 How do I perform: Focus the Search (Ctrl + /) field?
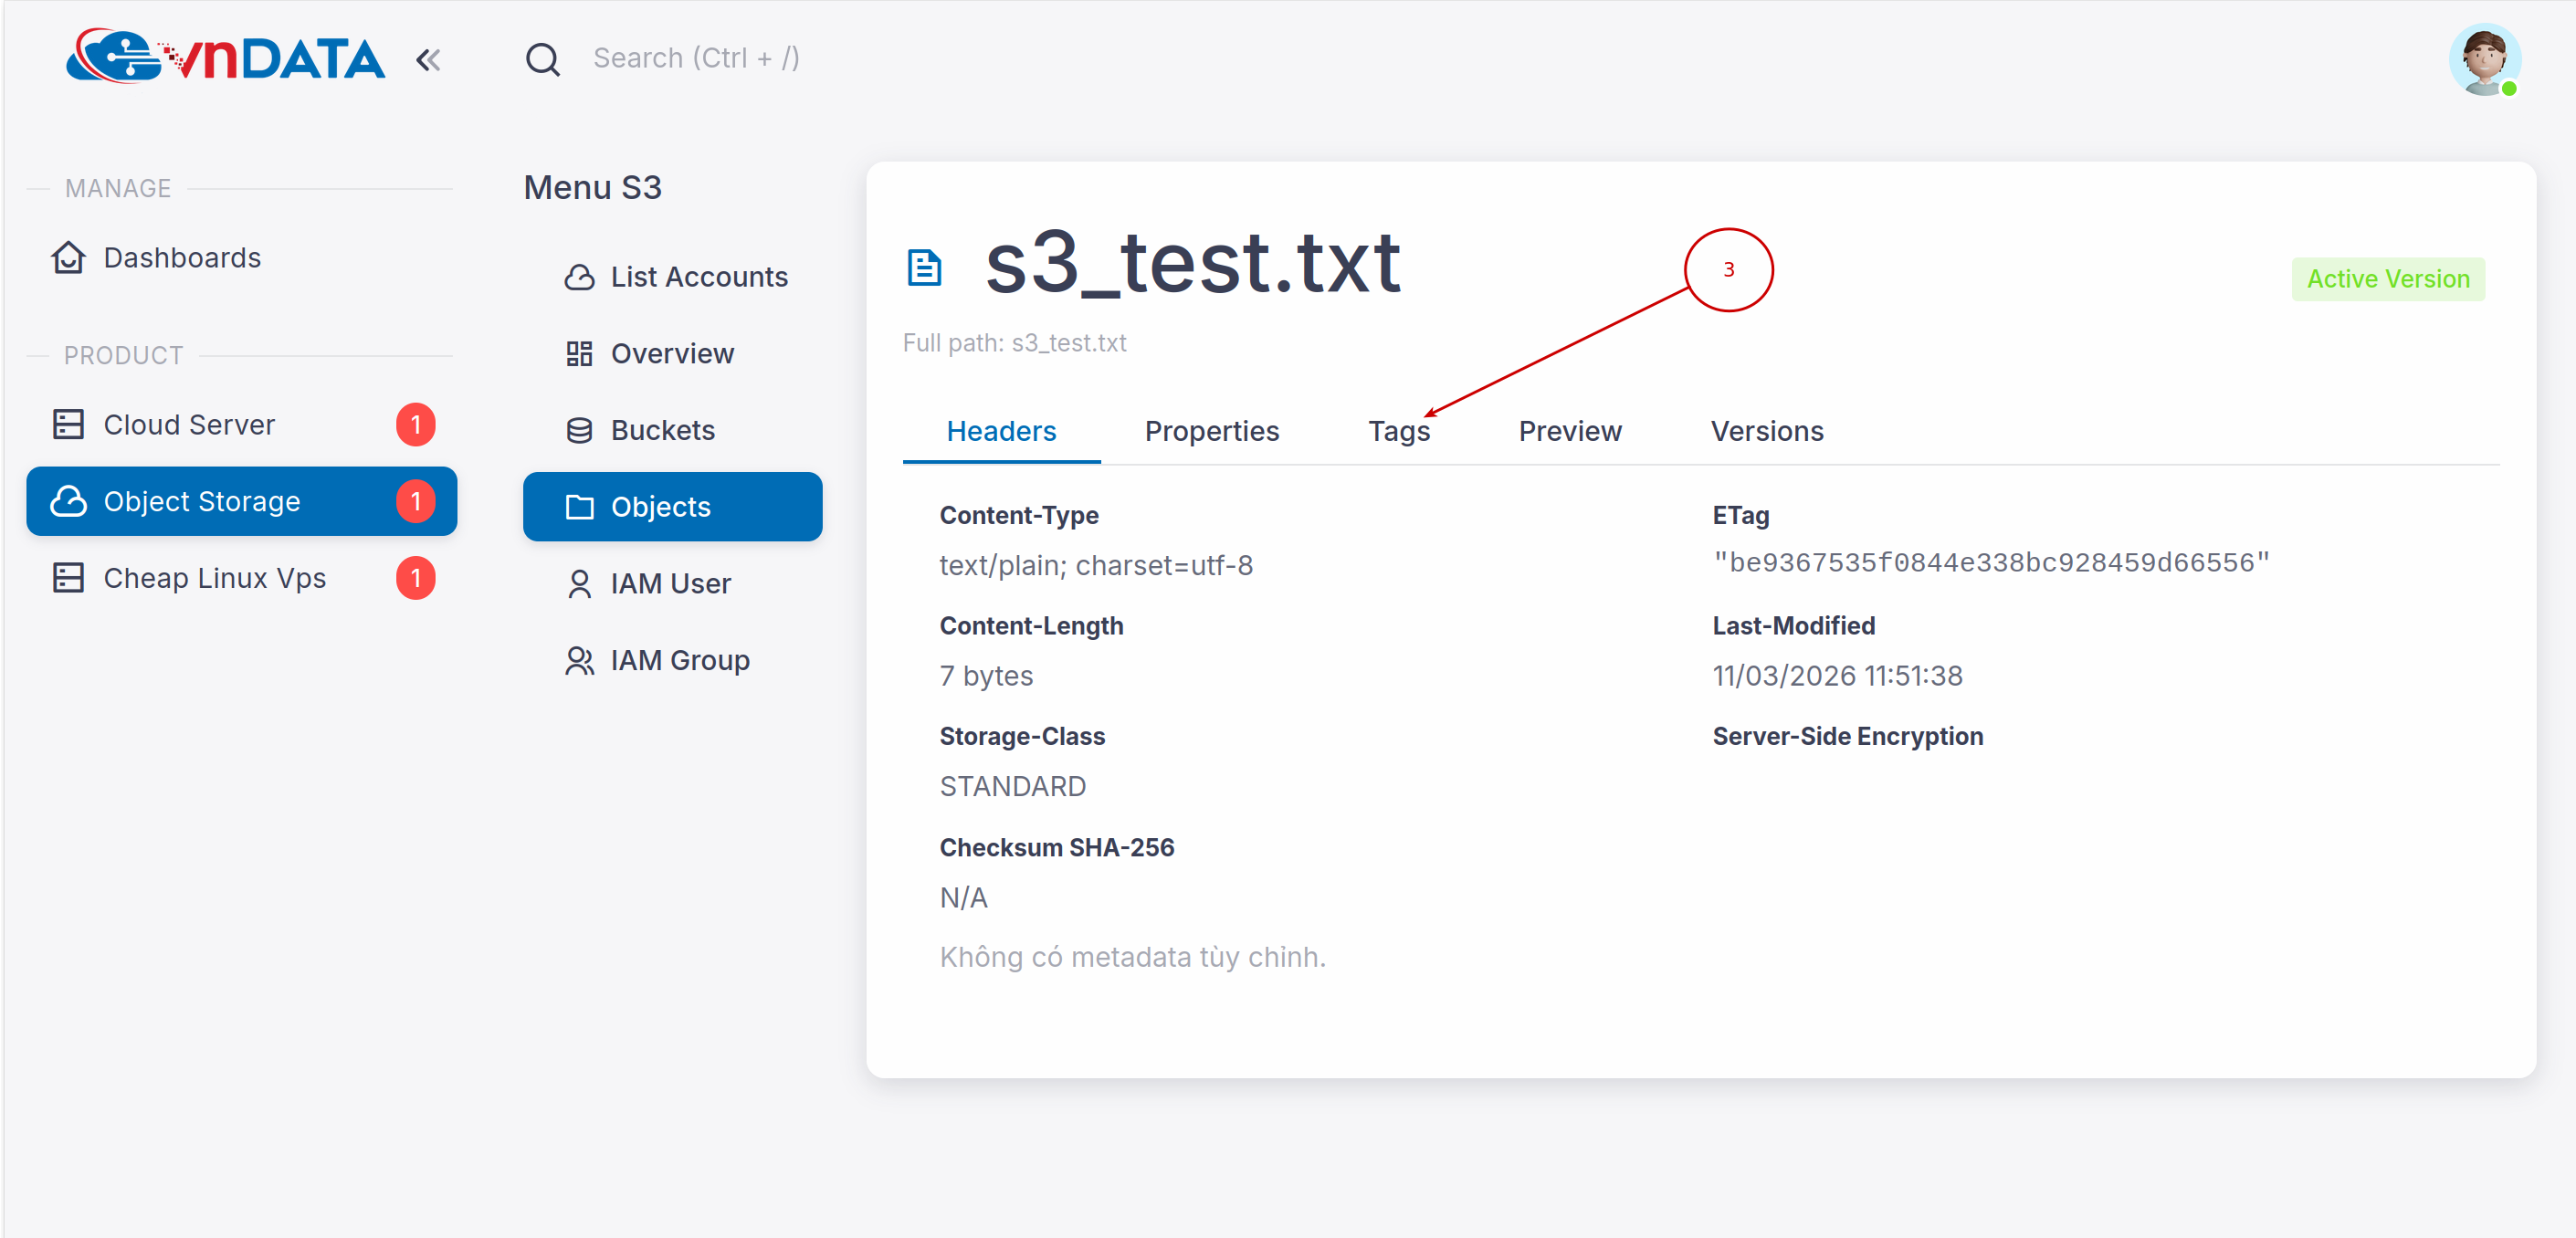point(696,59)
